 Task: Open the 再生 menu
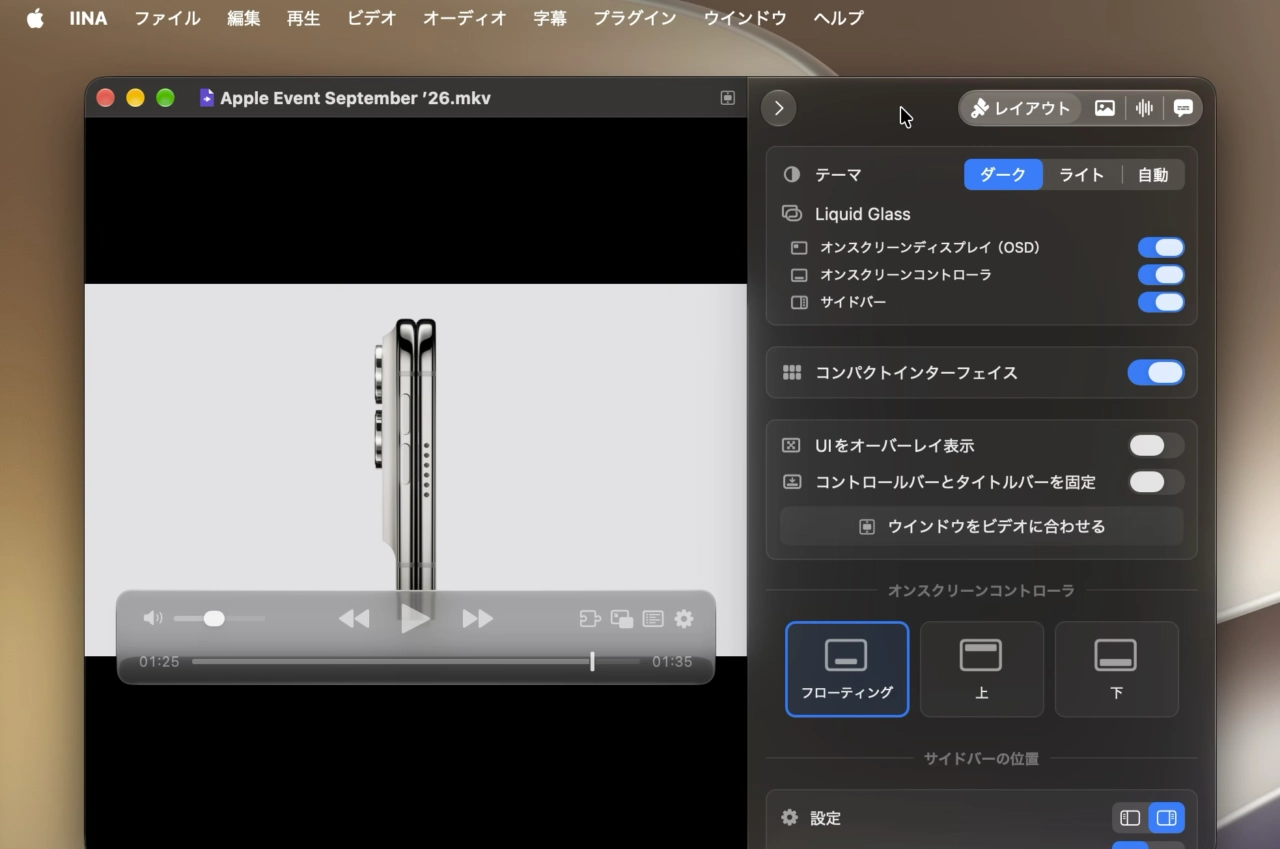[304, 18]
